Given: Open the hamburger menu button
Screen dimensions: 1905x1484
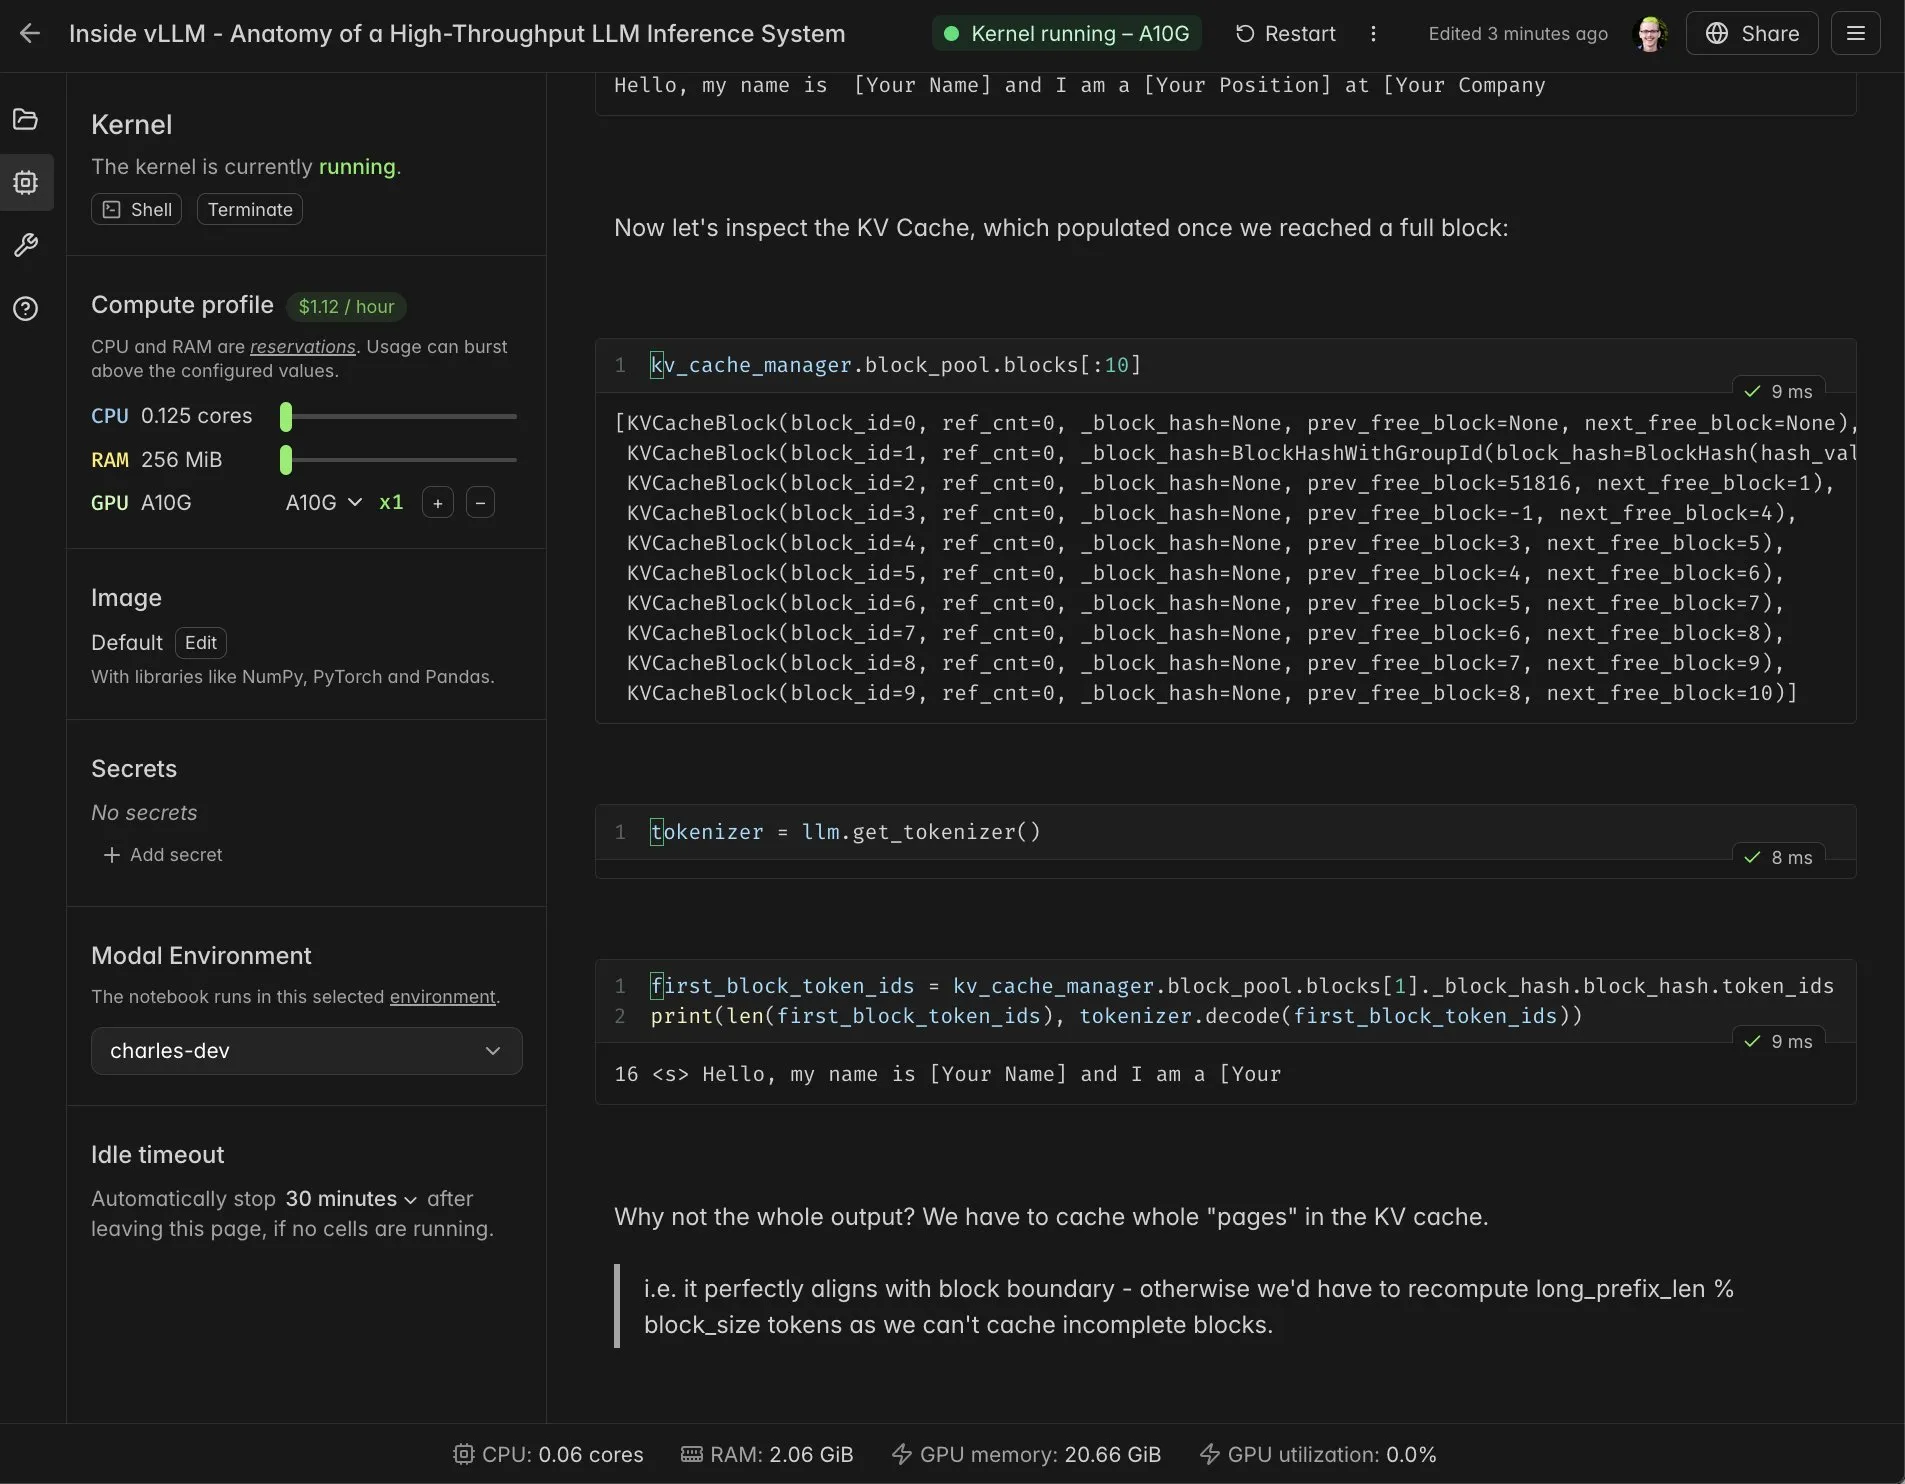Looking at the screenshot, I should (1855, 33).
